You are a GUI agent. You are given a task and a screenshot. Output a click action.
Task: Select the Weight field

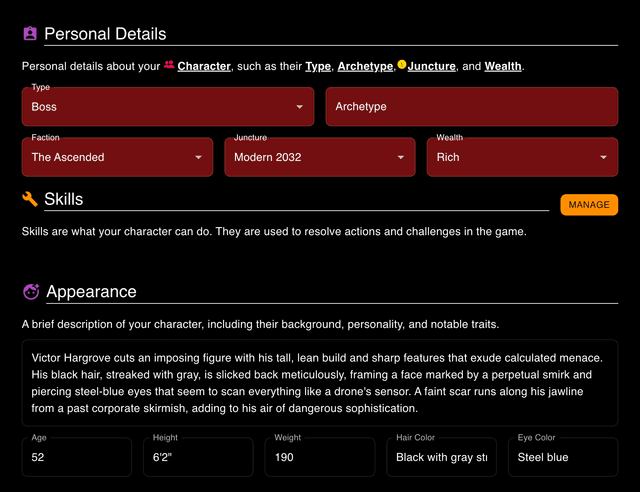click(320, 457)
